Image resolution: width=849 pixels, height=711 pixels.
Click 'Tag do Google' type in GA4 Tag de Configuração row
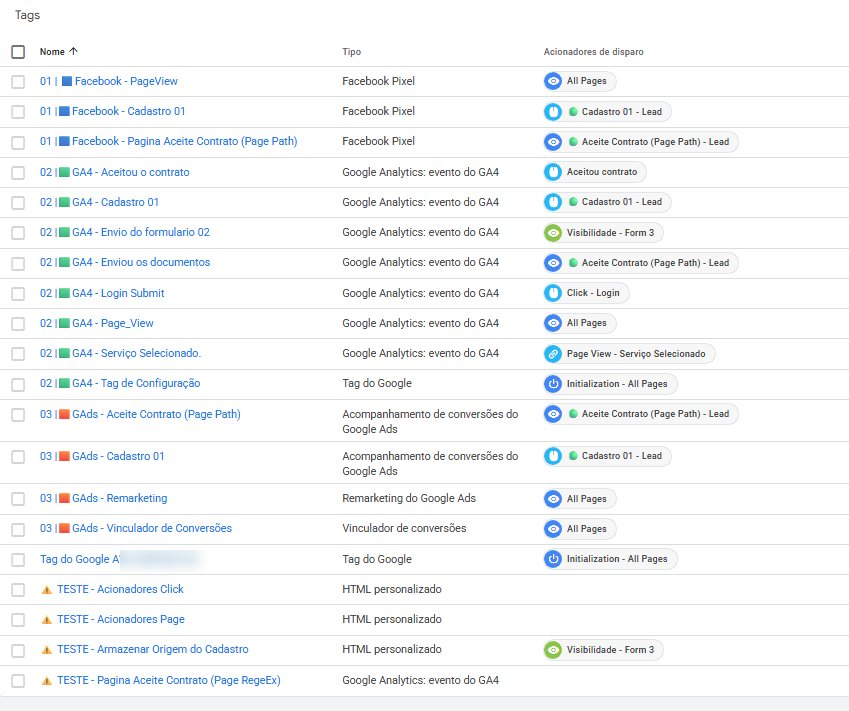(377, 383)
